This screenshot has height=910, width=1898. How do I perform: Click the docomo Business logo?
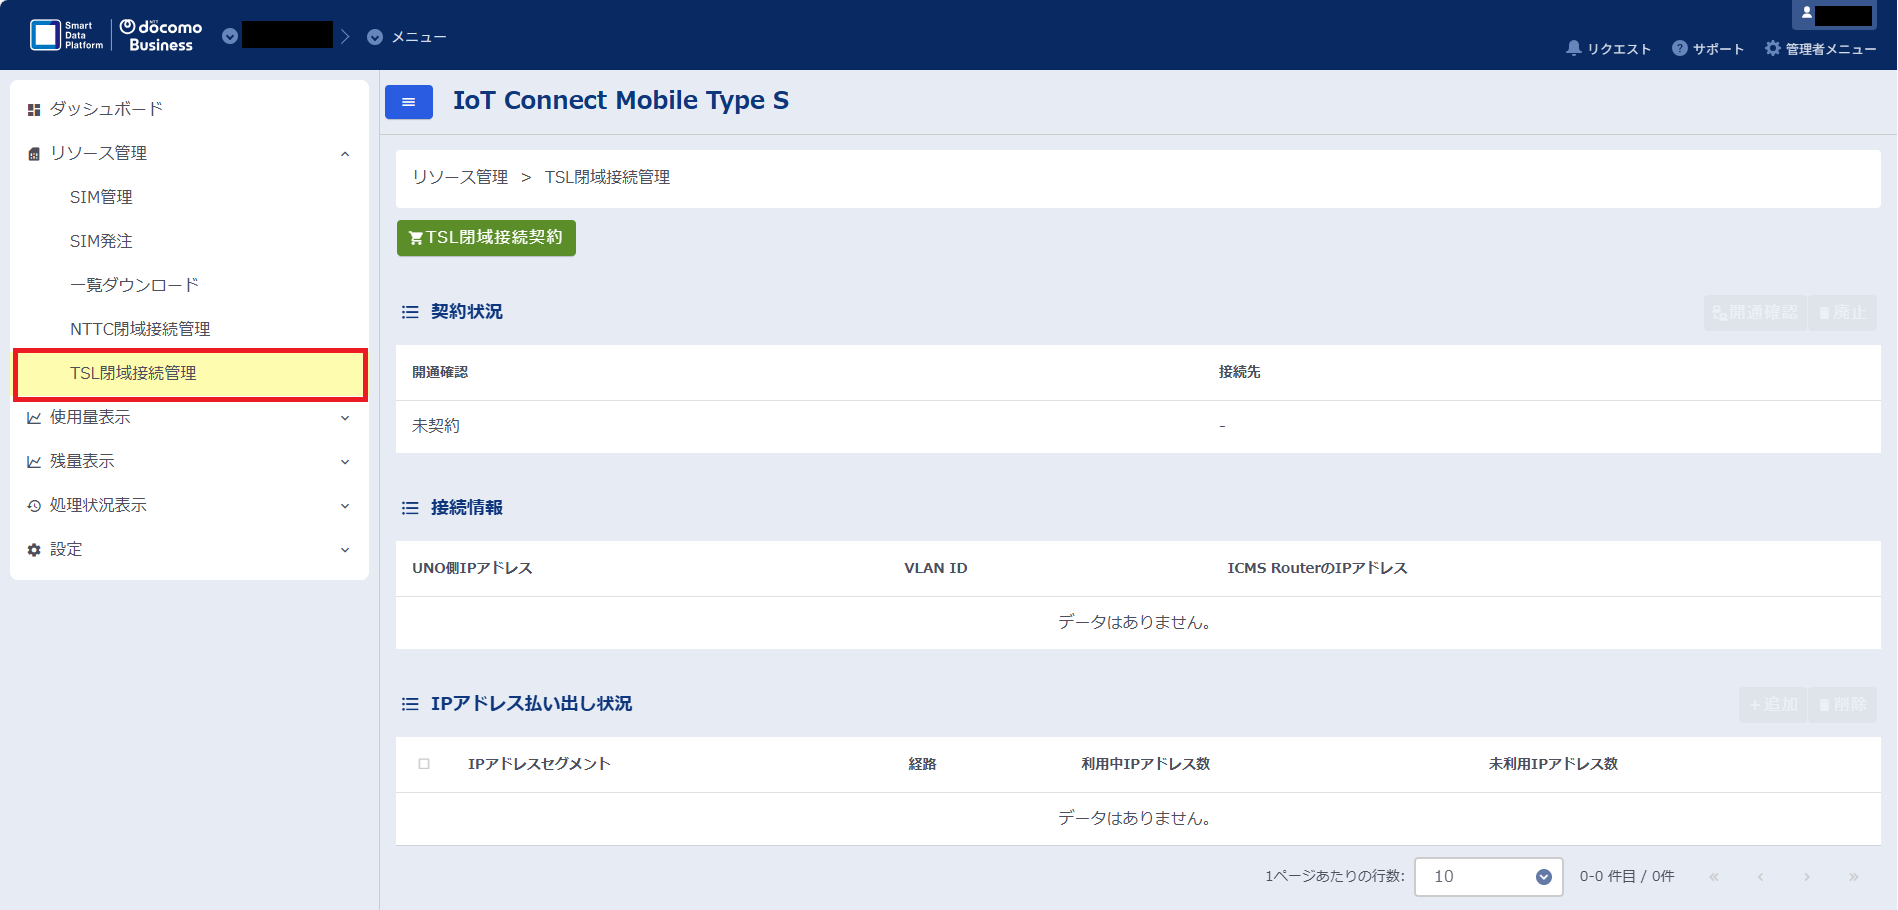(161, 35)
